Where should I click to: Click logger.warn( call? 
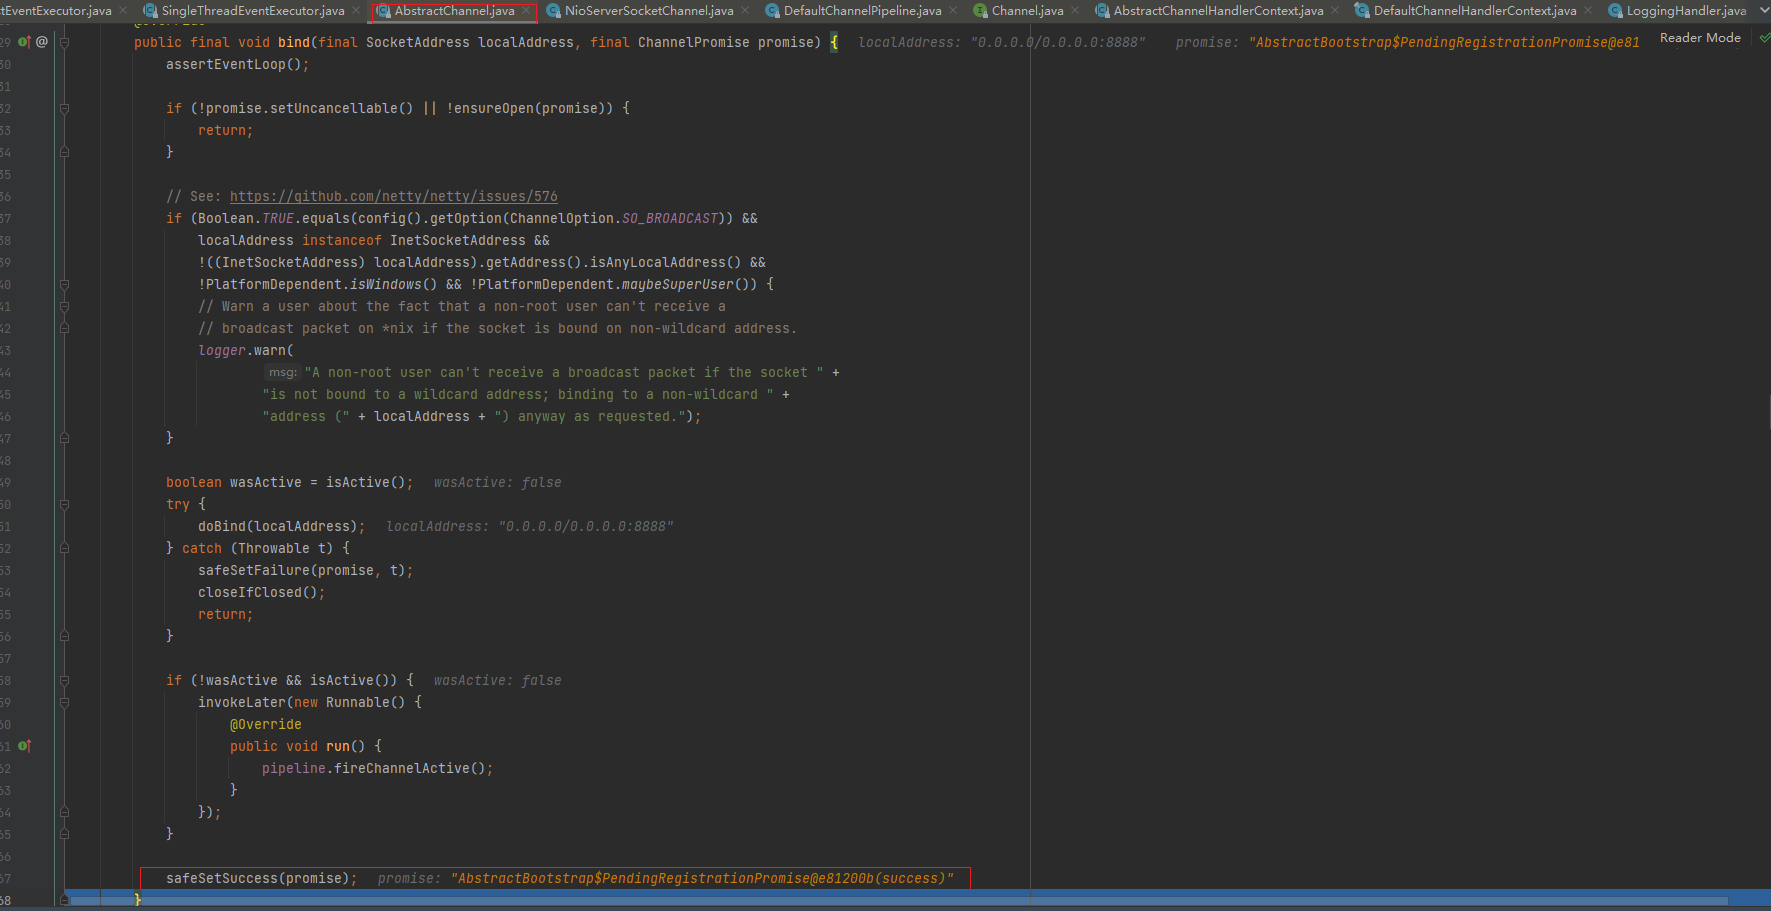pos(246,350)
